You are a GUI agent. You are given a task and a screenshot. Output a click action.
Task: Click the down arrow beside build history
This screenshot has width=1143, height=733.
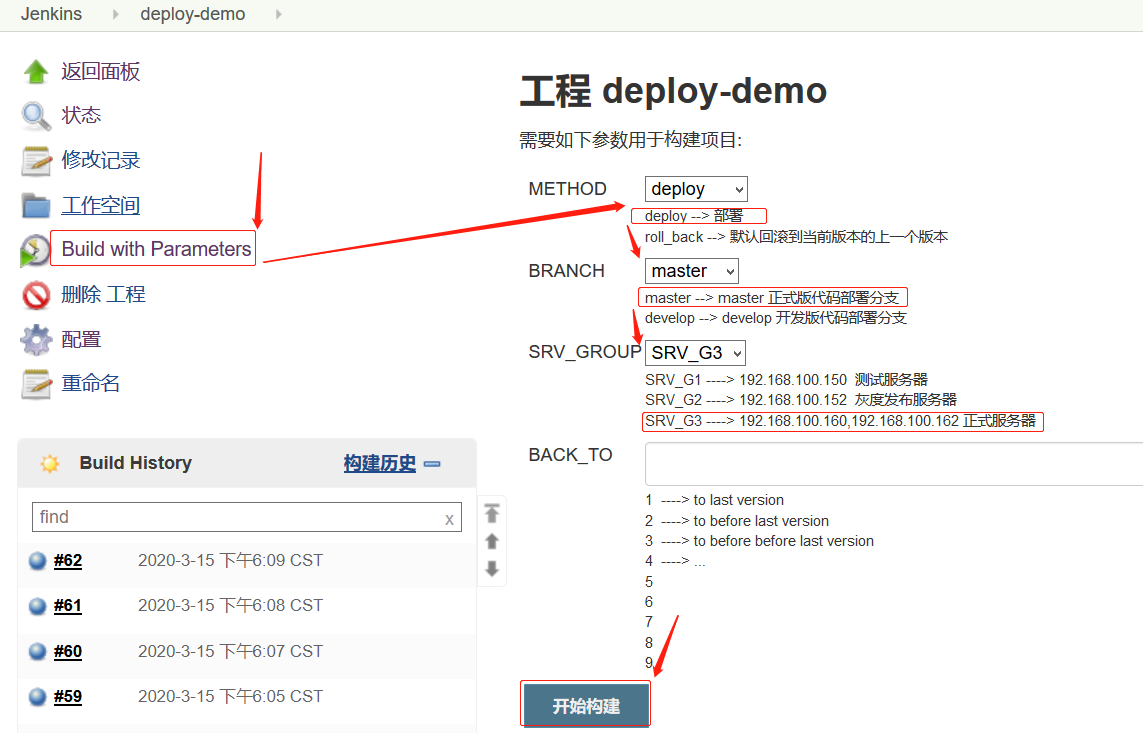pyautogui.click(x=492, y=568)
